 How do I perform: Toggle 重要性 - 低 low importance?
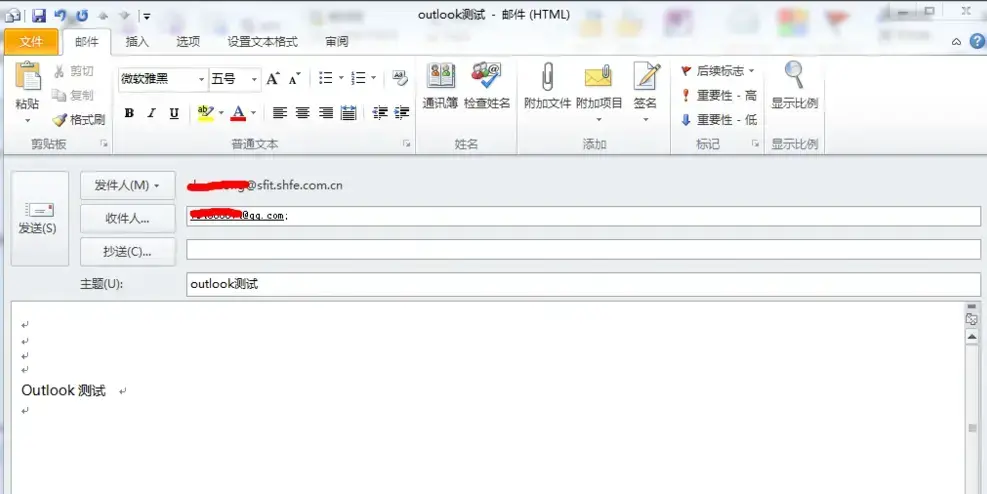click(719, 120)
